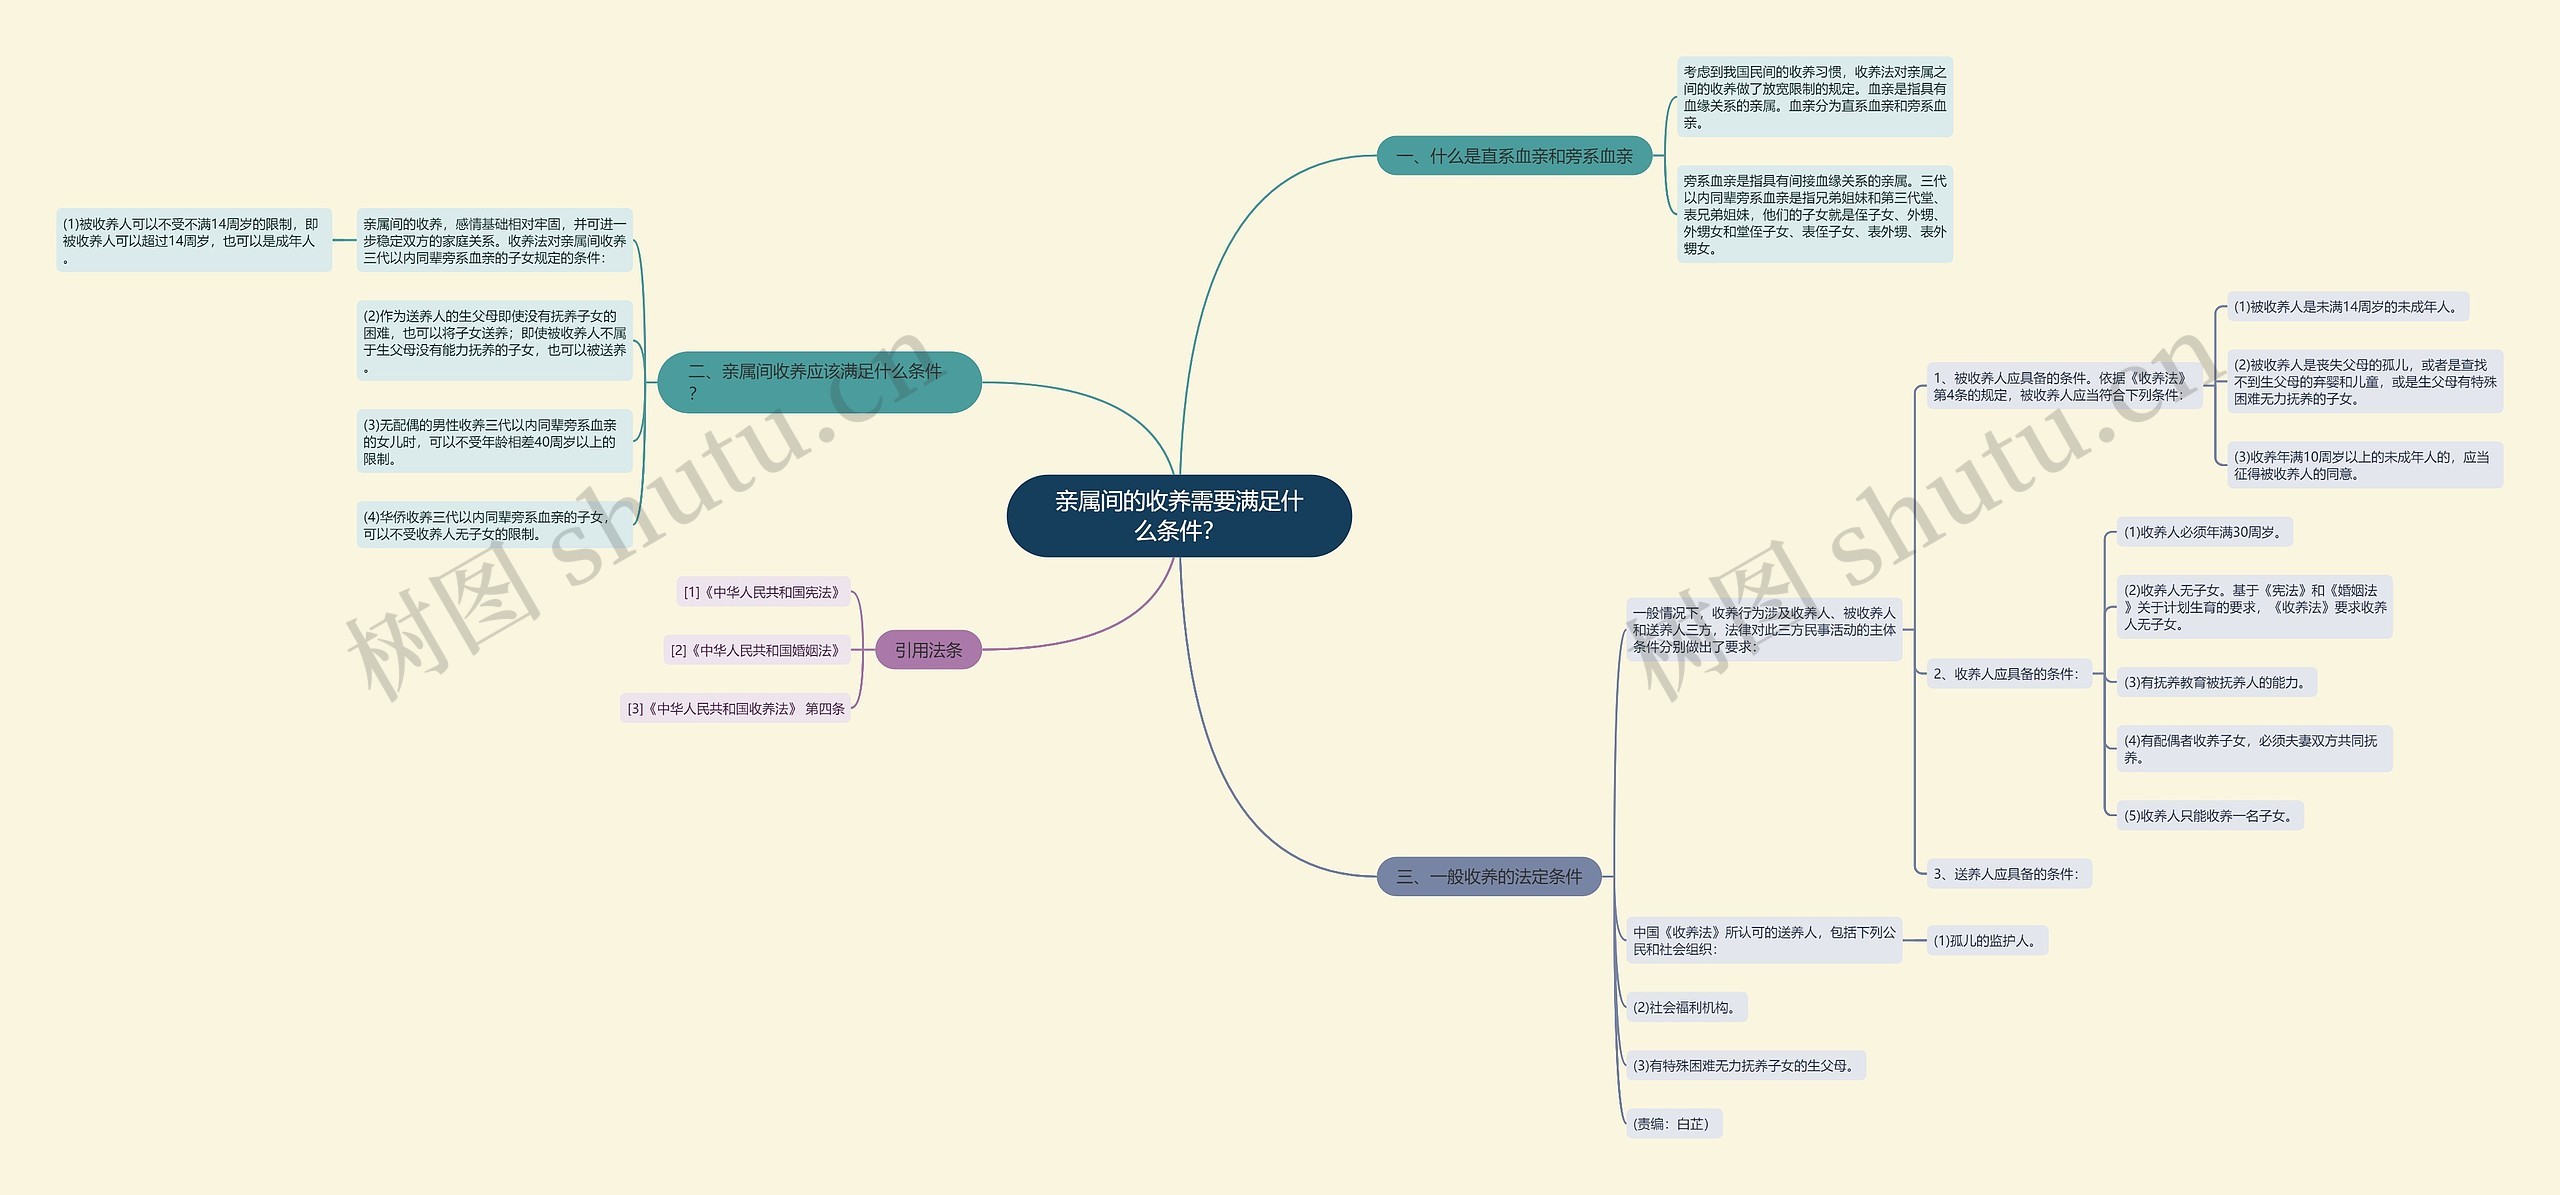Click the 3、送养人应具备的条件 node
2560x1195 pixels.
[2008, 874]
